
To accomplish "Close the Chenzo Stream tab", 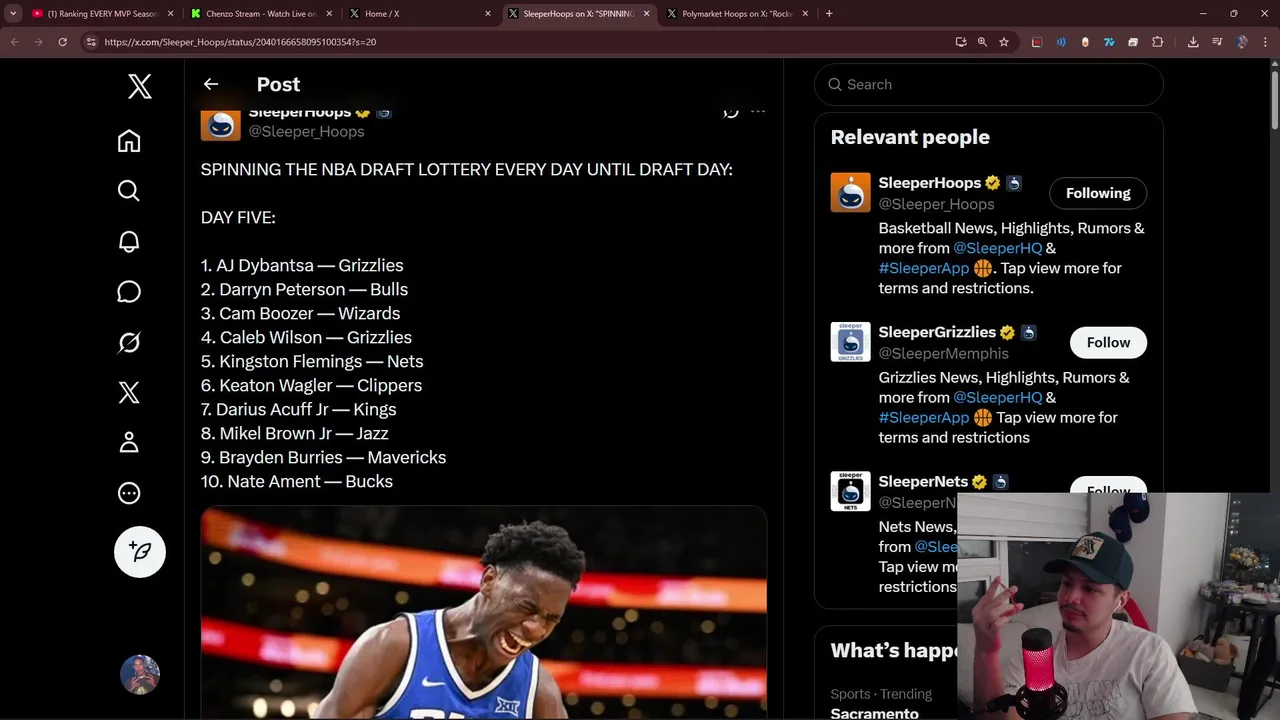I will (x=329, y=14).
